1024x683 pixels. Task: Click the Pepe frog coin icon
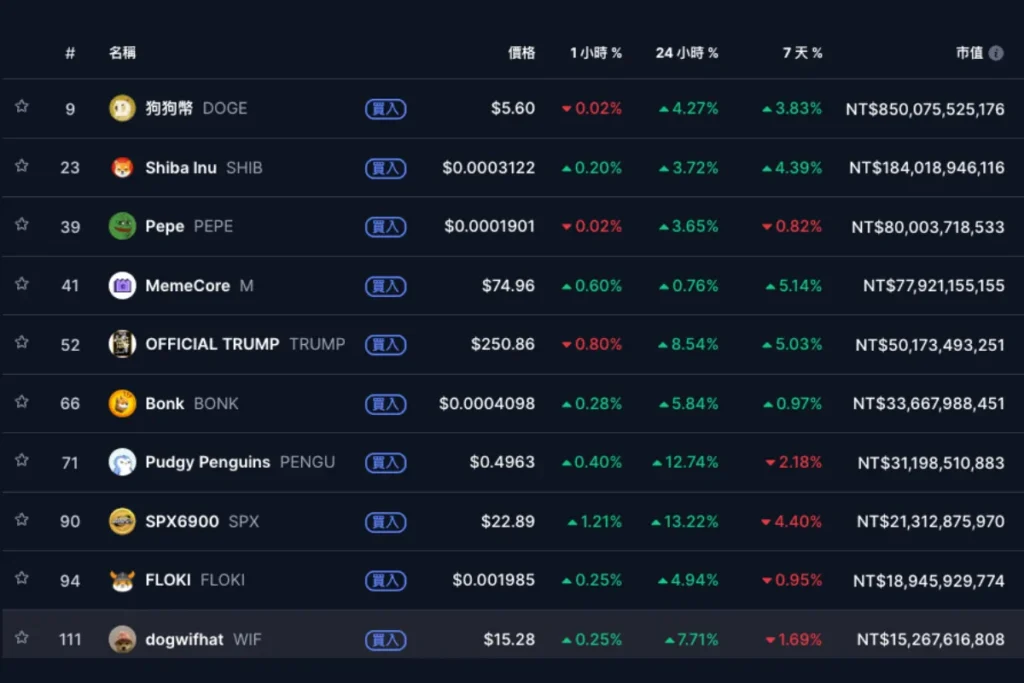click(122, 226)
